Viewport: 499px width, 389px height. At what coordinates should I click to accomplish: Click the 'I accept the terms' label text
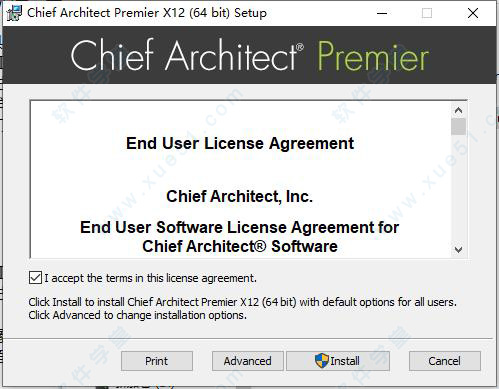click(x=150, y=278)
